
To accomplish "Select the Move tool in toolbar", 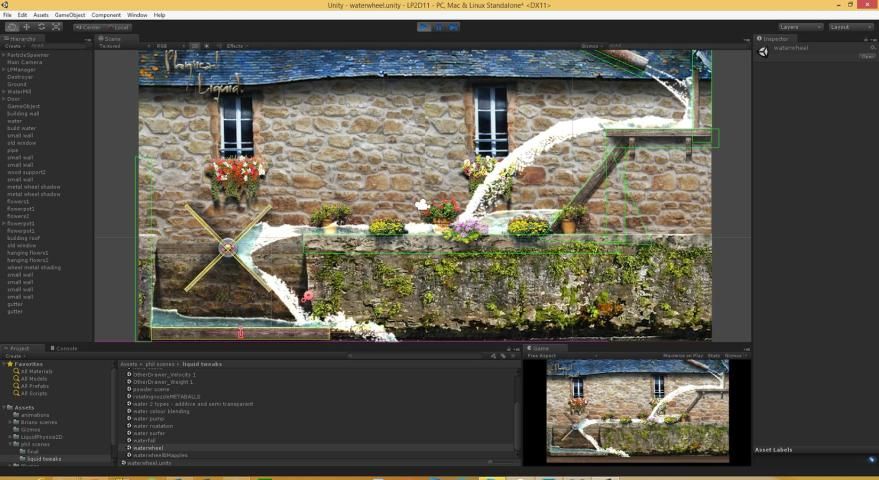I will coord(27,27).
